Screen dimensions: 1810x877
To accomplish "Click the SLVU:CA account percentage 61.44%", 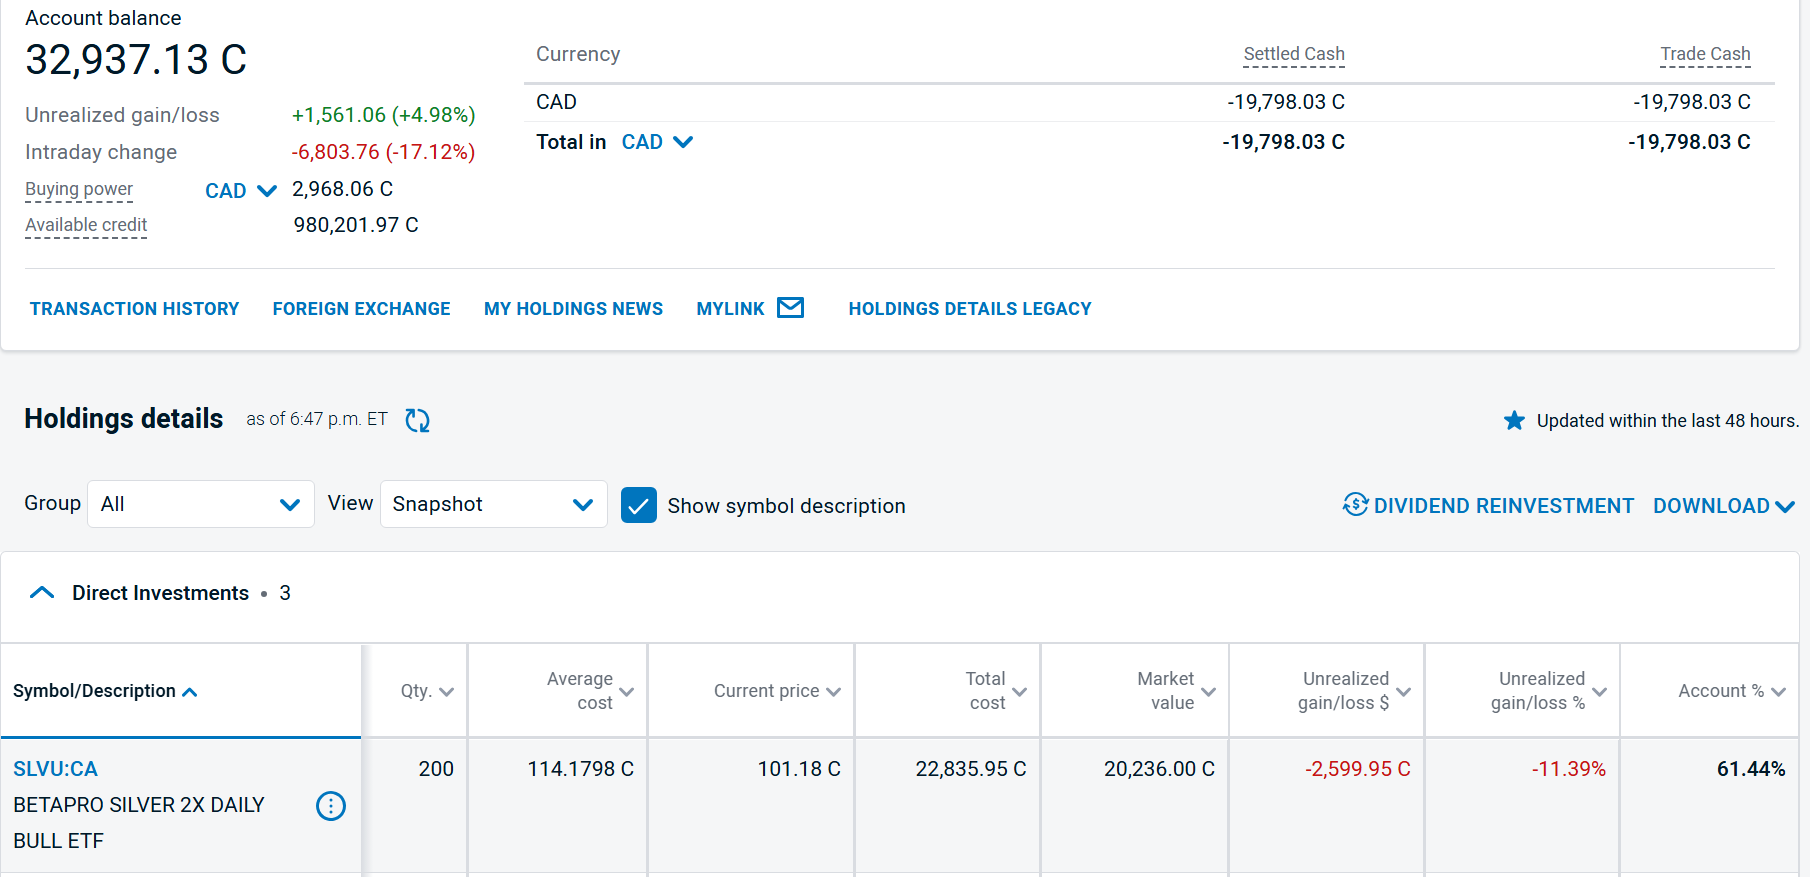I will coord(1751,769).
